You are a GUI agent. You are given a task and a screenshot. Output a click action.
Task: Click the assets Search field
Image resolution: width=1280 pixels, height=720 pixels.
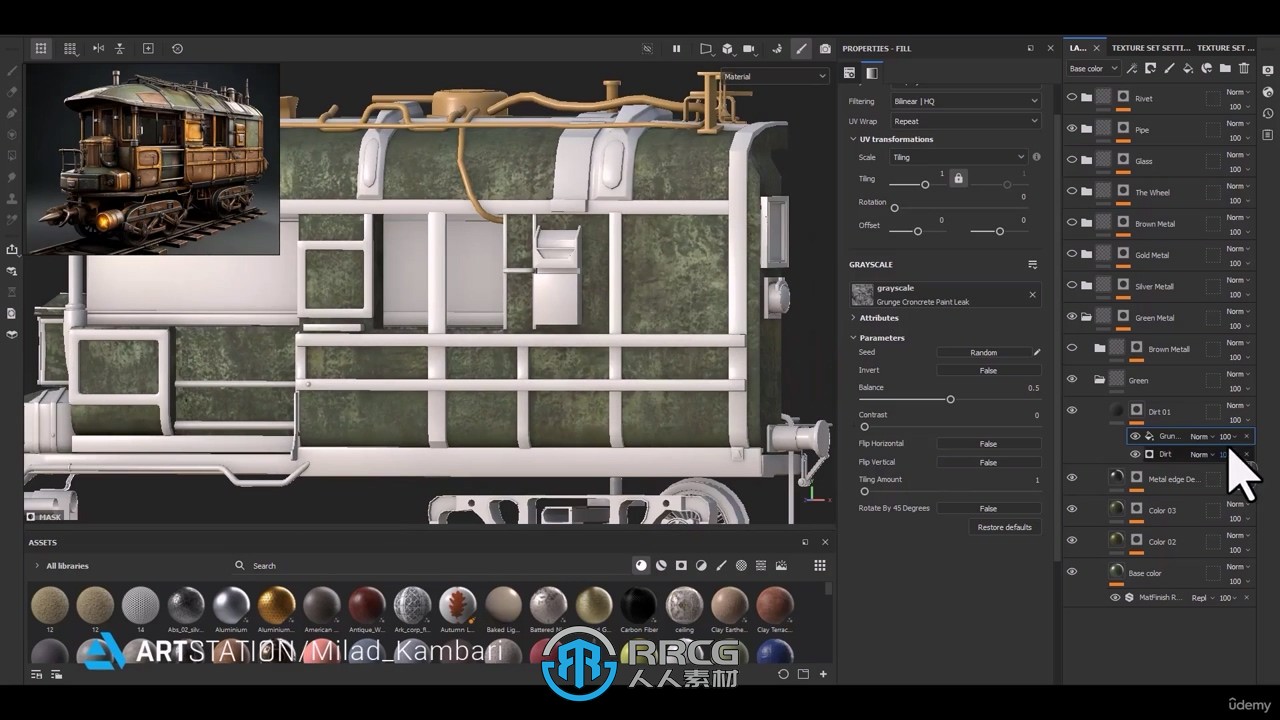coord(430,566)
